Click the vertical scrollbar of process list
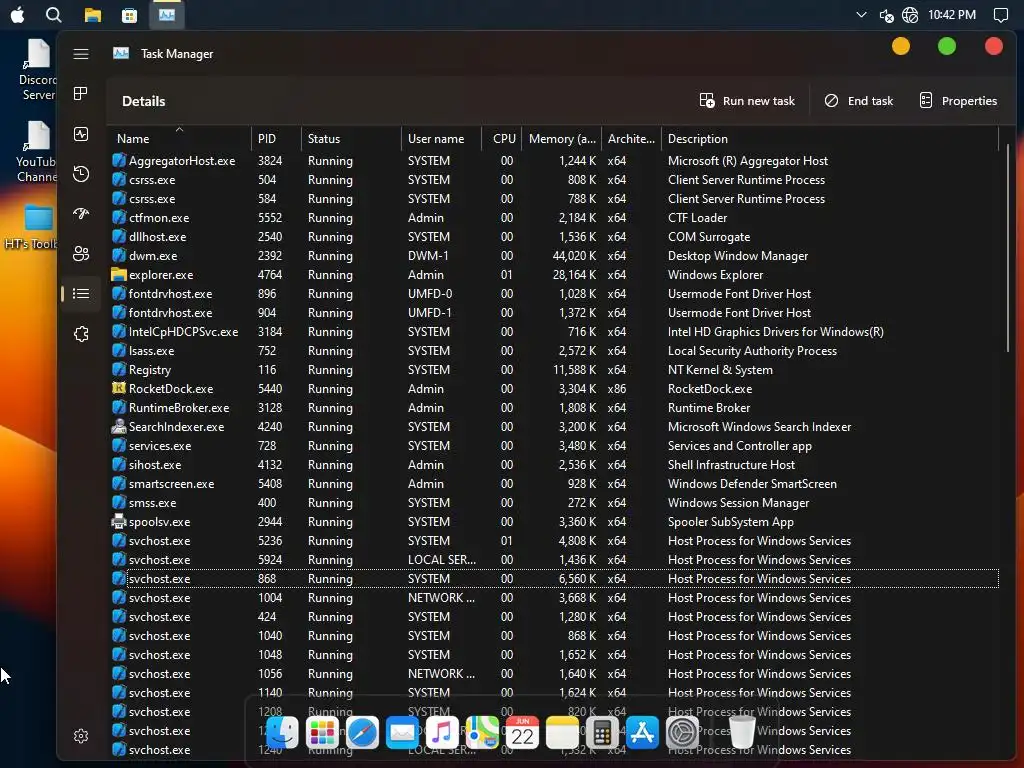 click(x=1008, y=248)
